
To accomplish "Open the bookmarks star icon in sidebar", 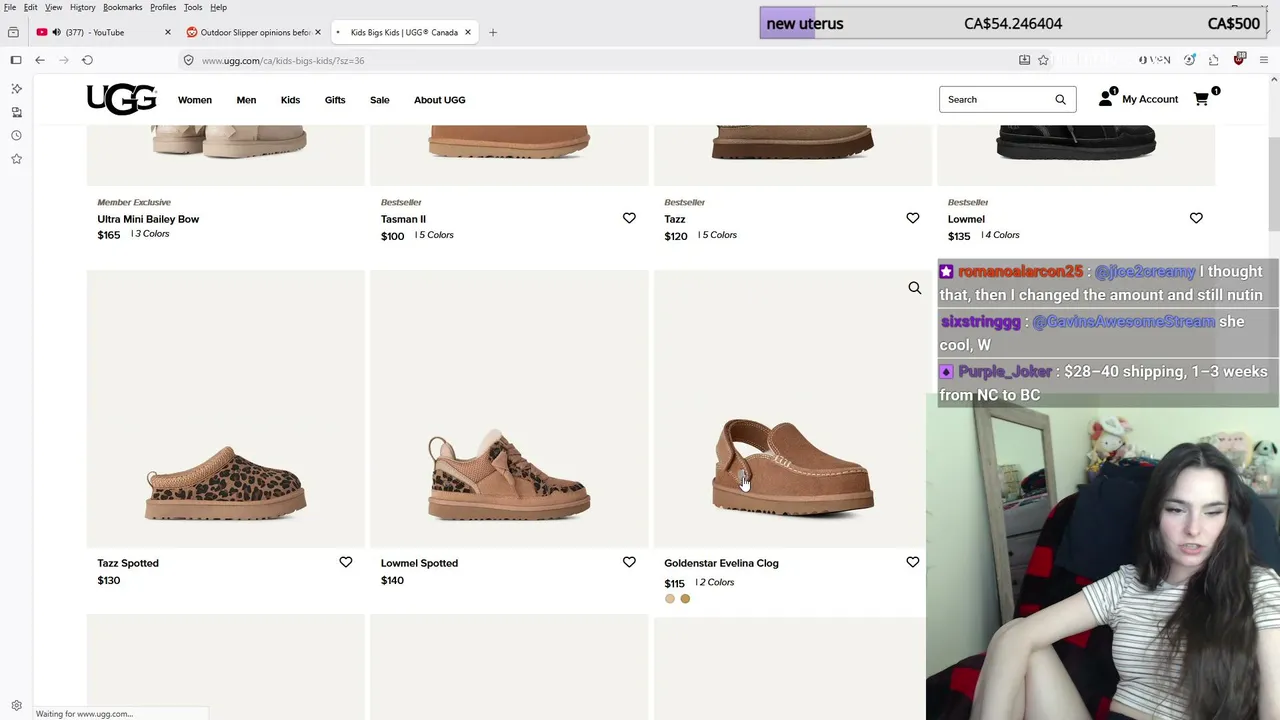I will click(x=16, y=159).
